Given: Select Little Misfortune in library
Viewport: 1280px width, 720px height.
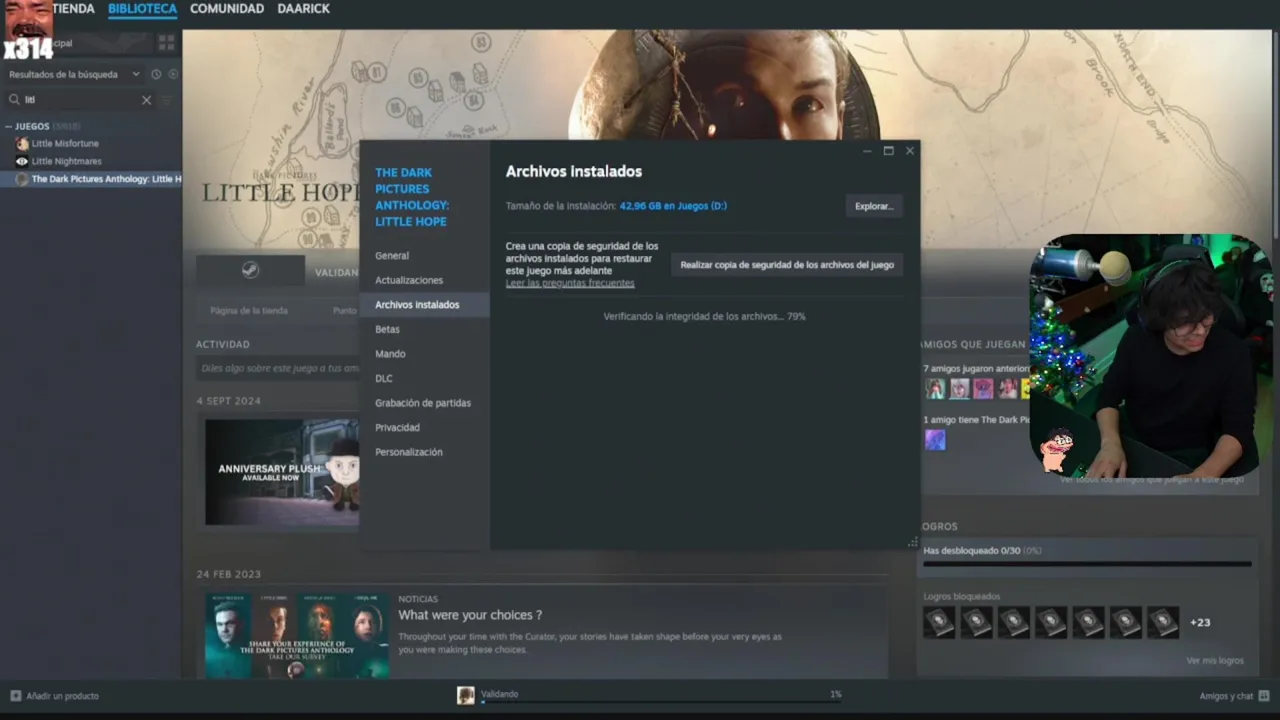Looking at the screenshot, I should pos(65,144).
